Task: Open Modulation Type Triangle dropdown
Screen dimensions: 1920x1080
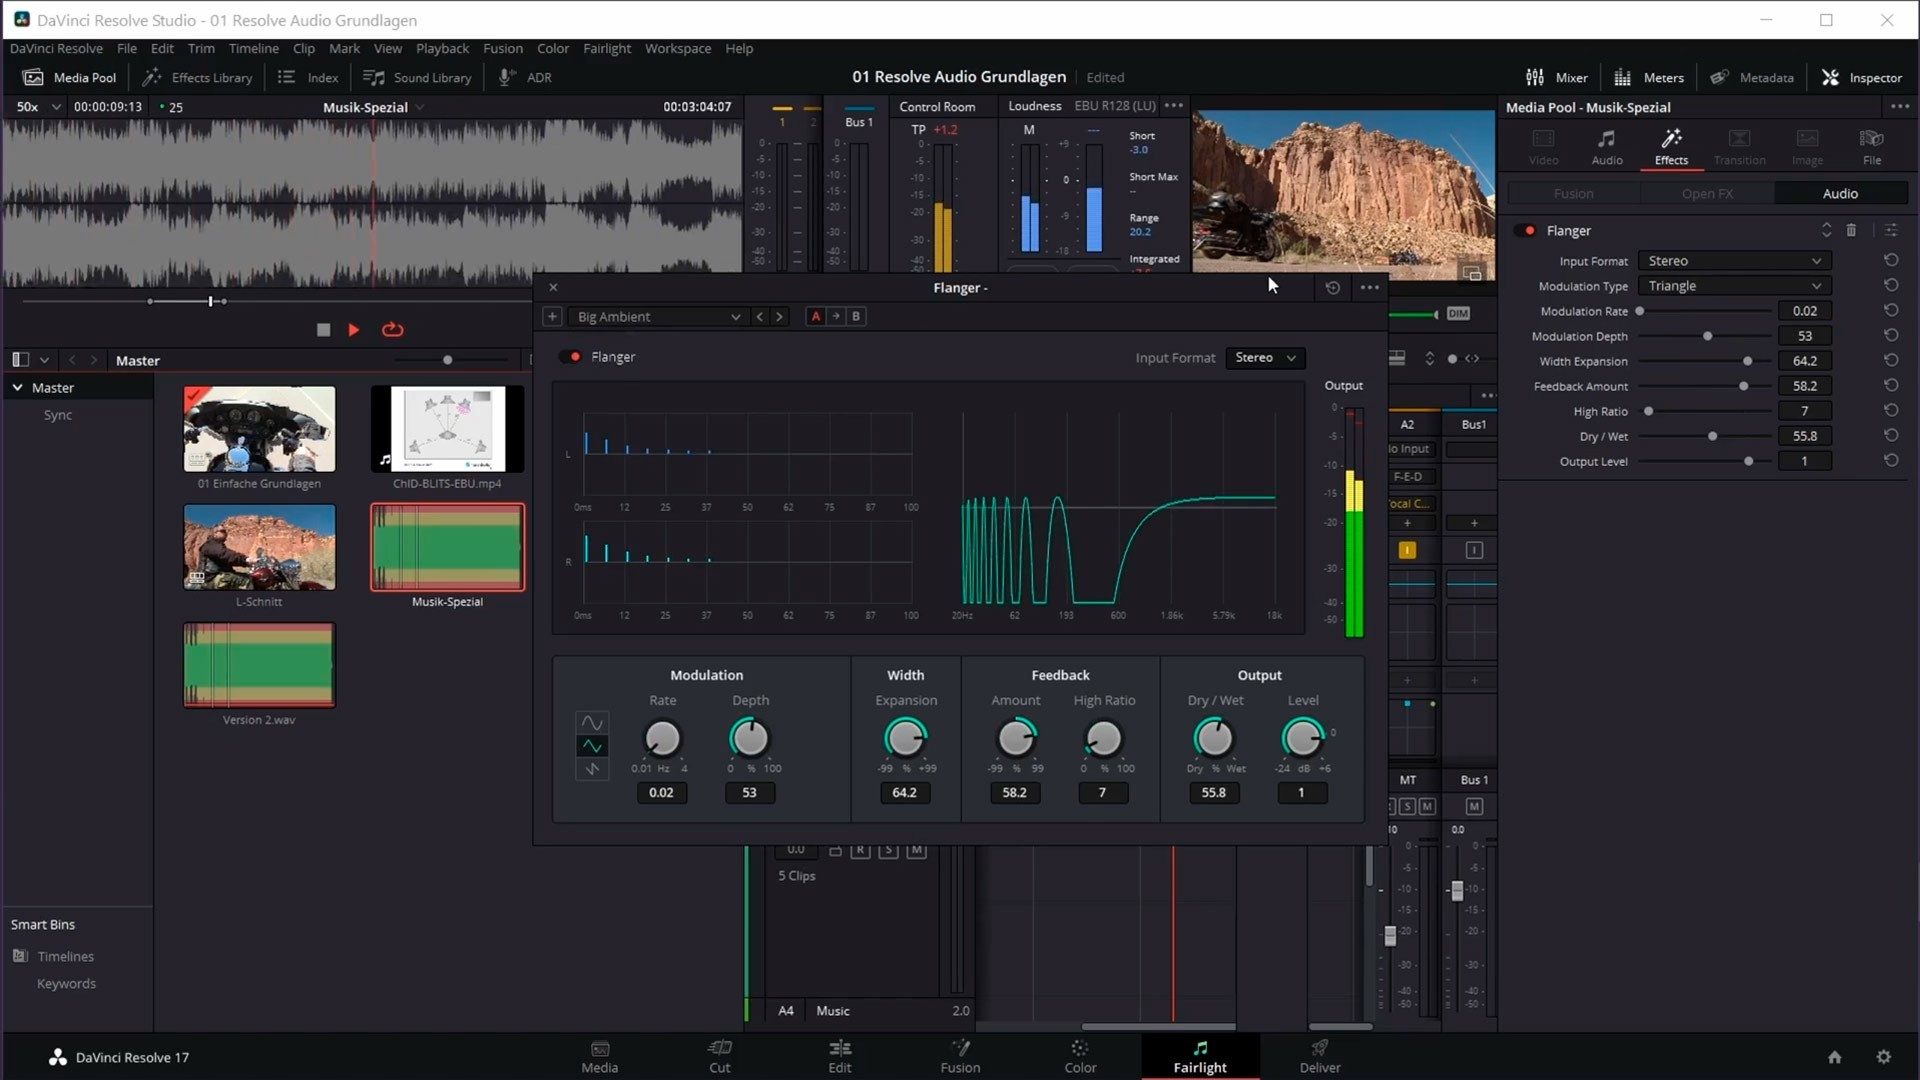Action: tap(1734, 286)
